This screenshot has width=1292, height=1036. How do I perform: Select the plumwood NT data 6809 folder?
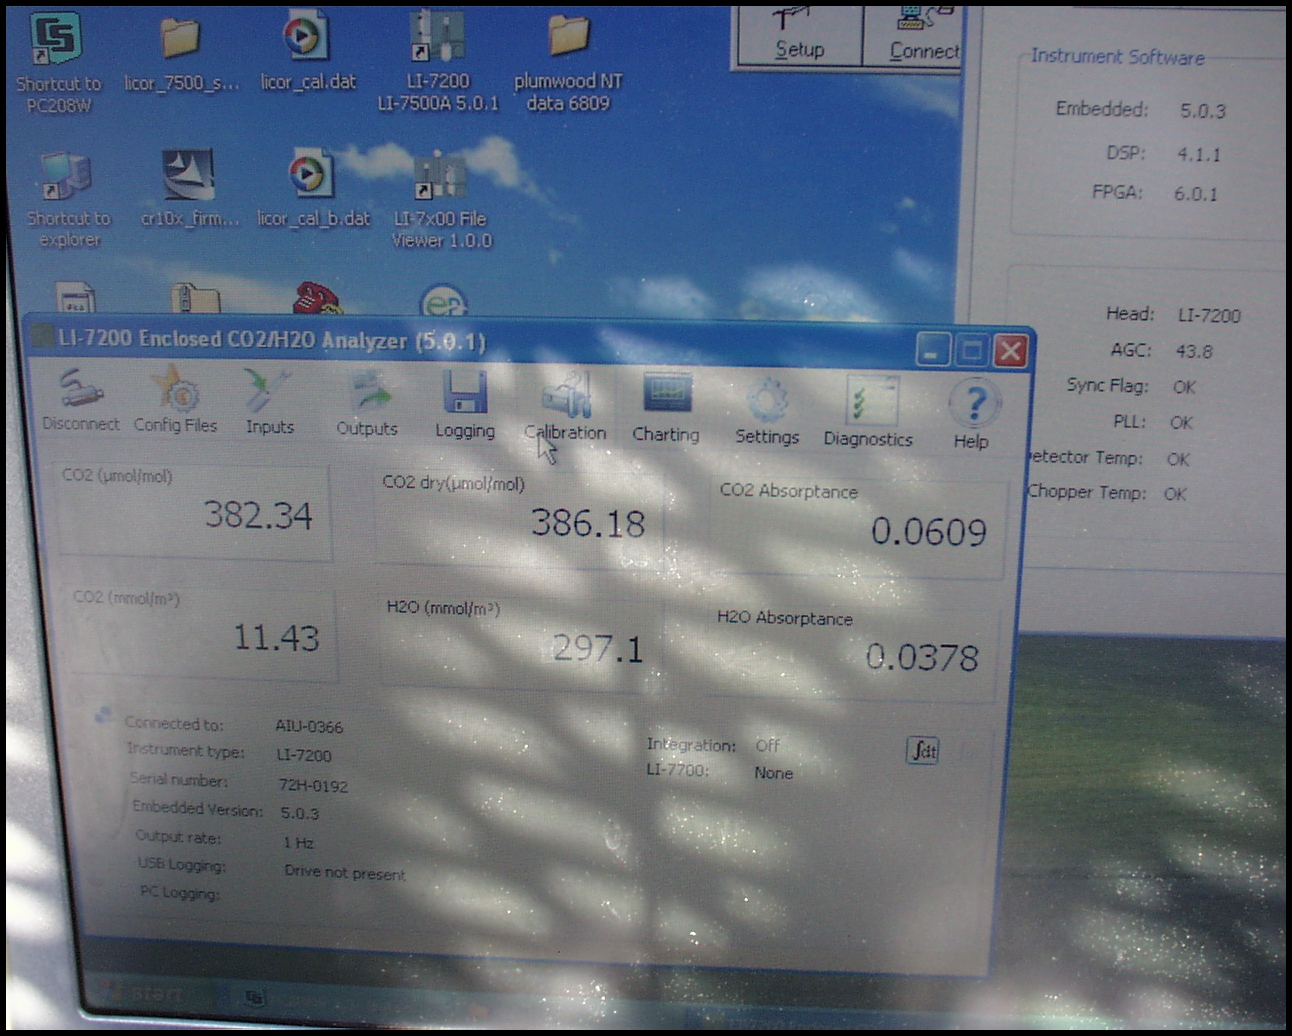click(568, 62)
